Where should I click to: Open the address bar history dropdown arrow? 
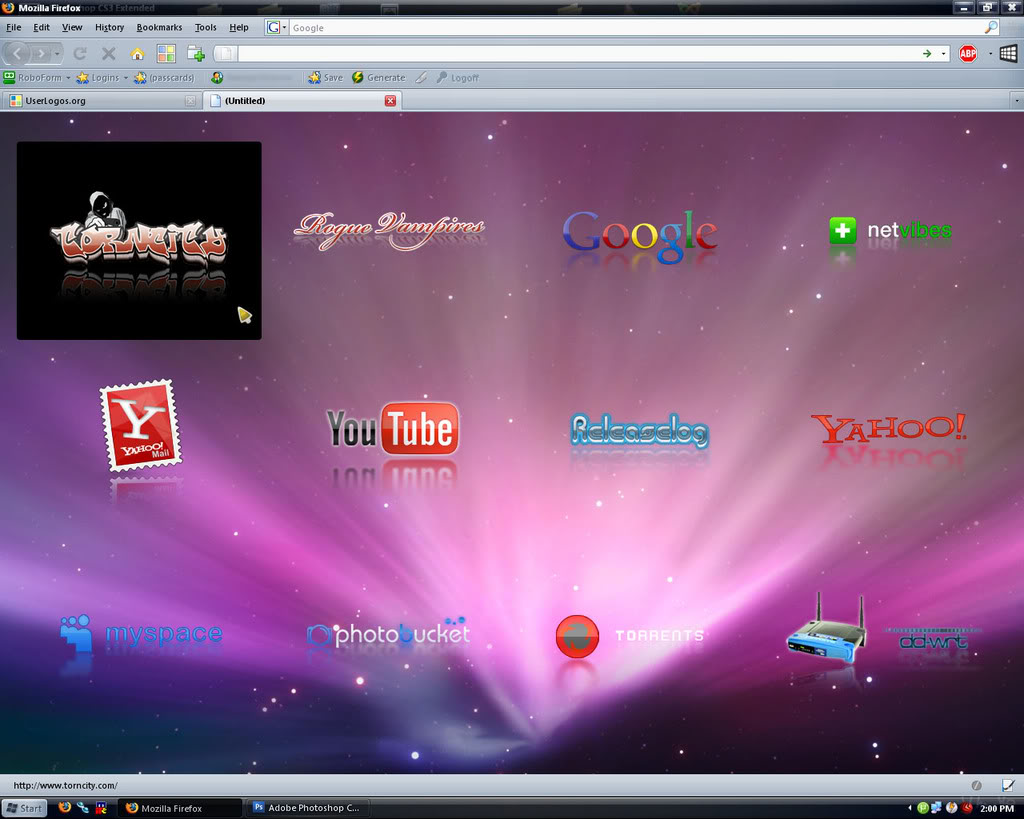coord(943,54)
